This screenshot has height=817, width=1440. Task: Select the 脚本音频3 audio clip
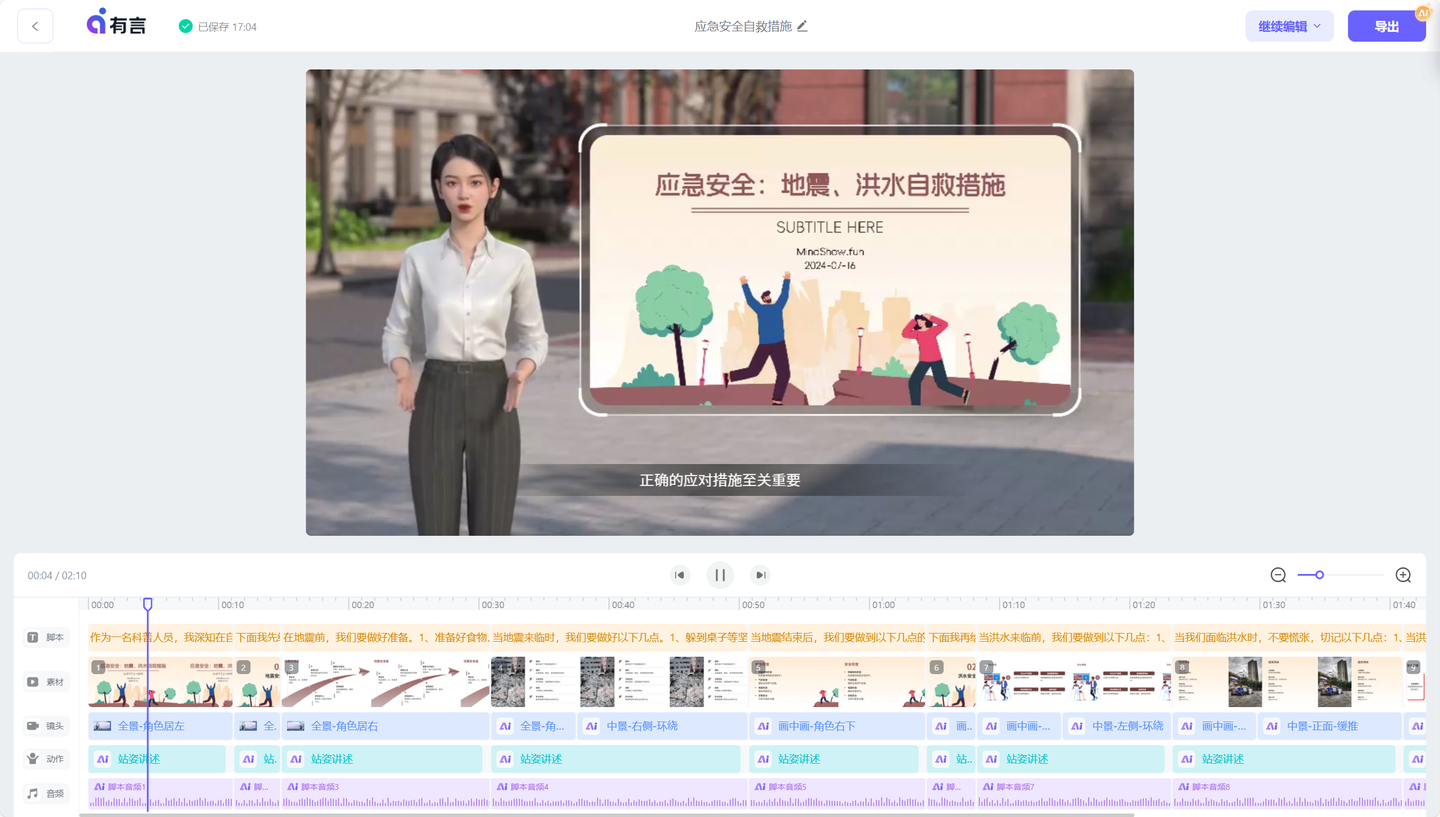(386, 793)
